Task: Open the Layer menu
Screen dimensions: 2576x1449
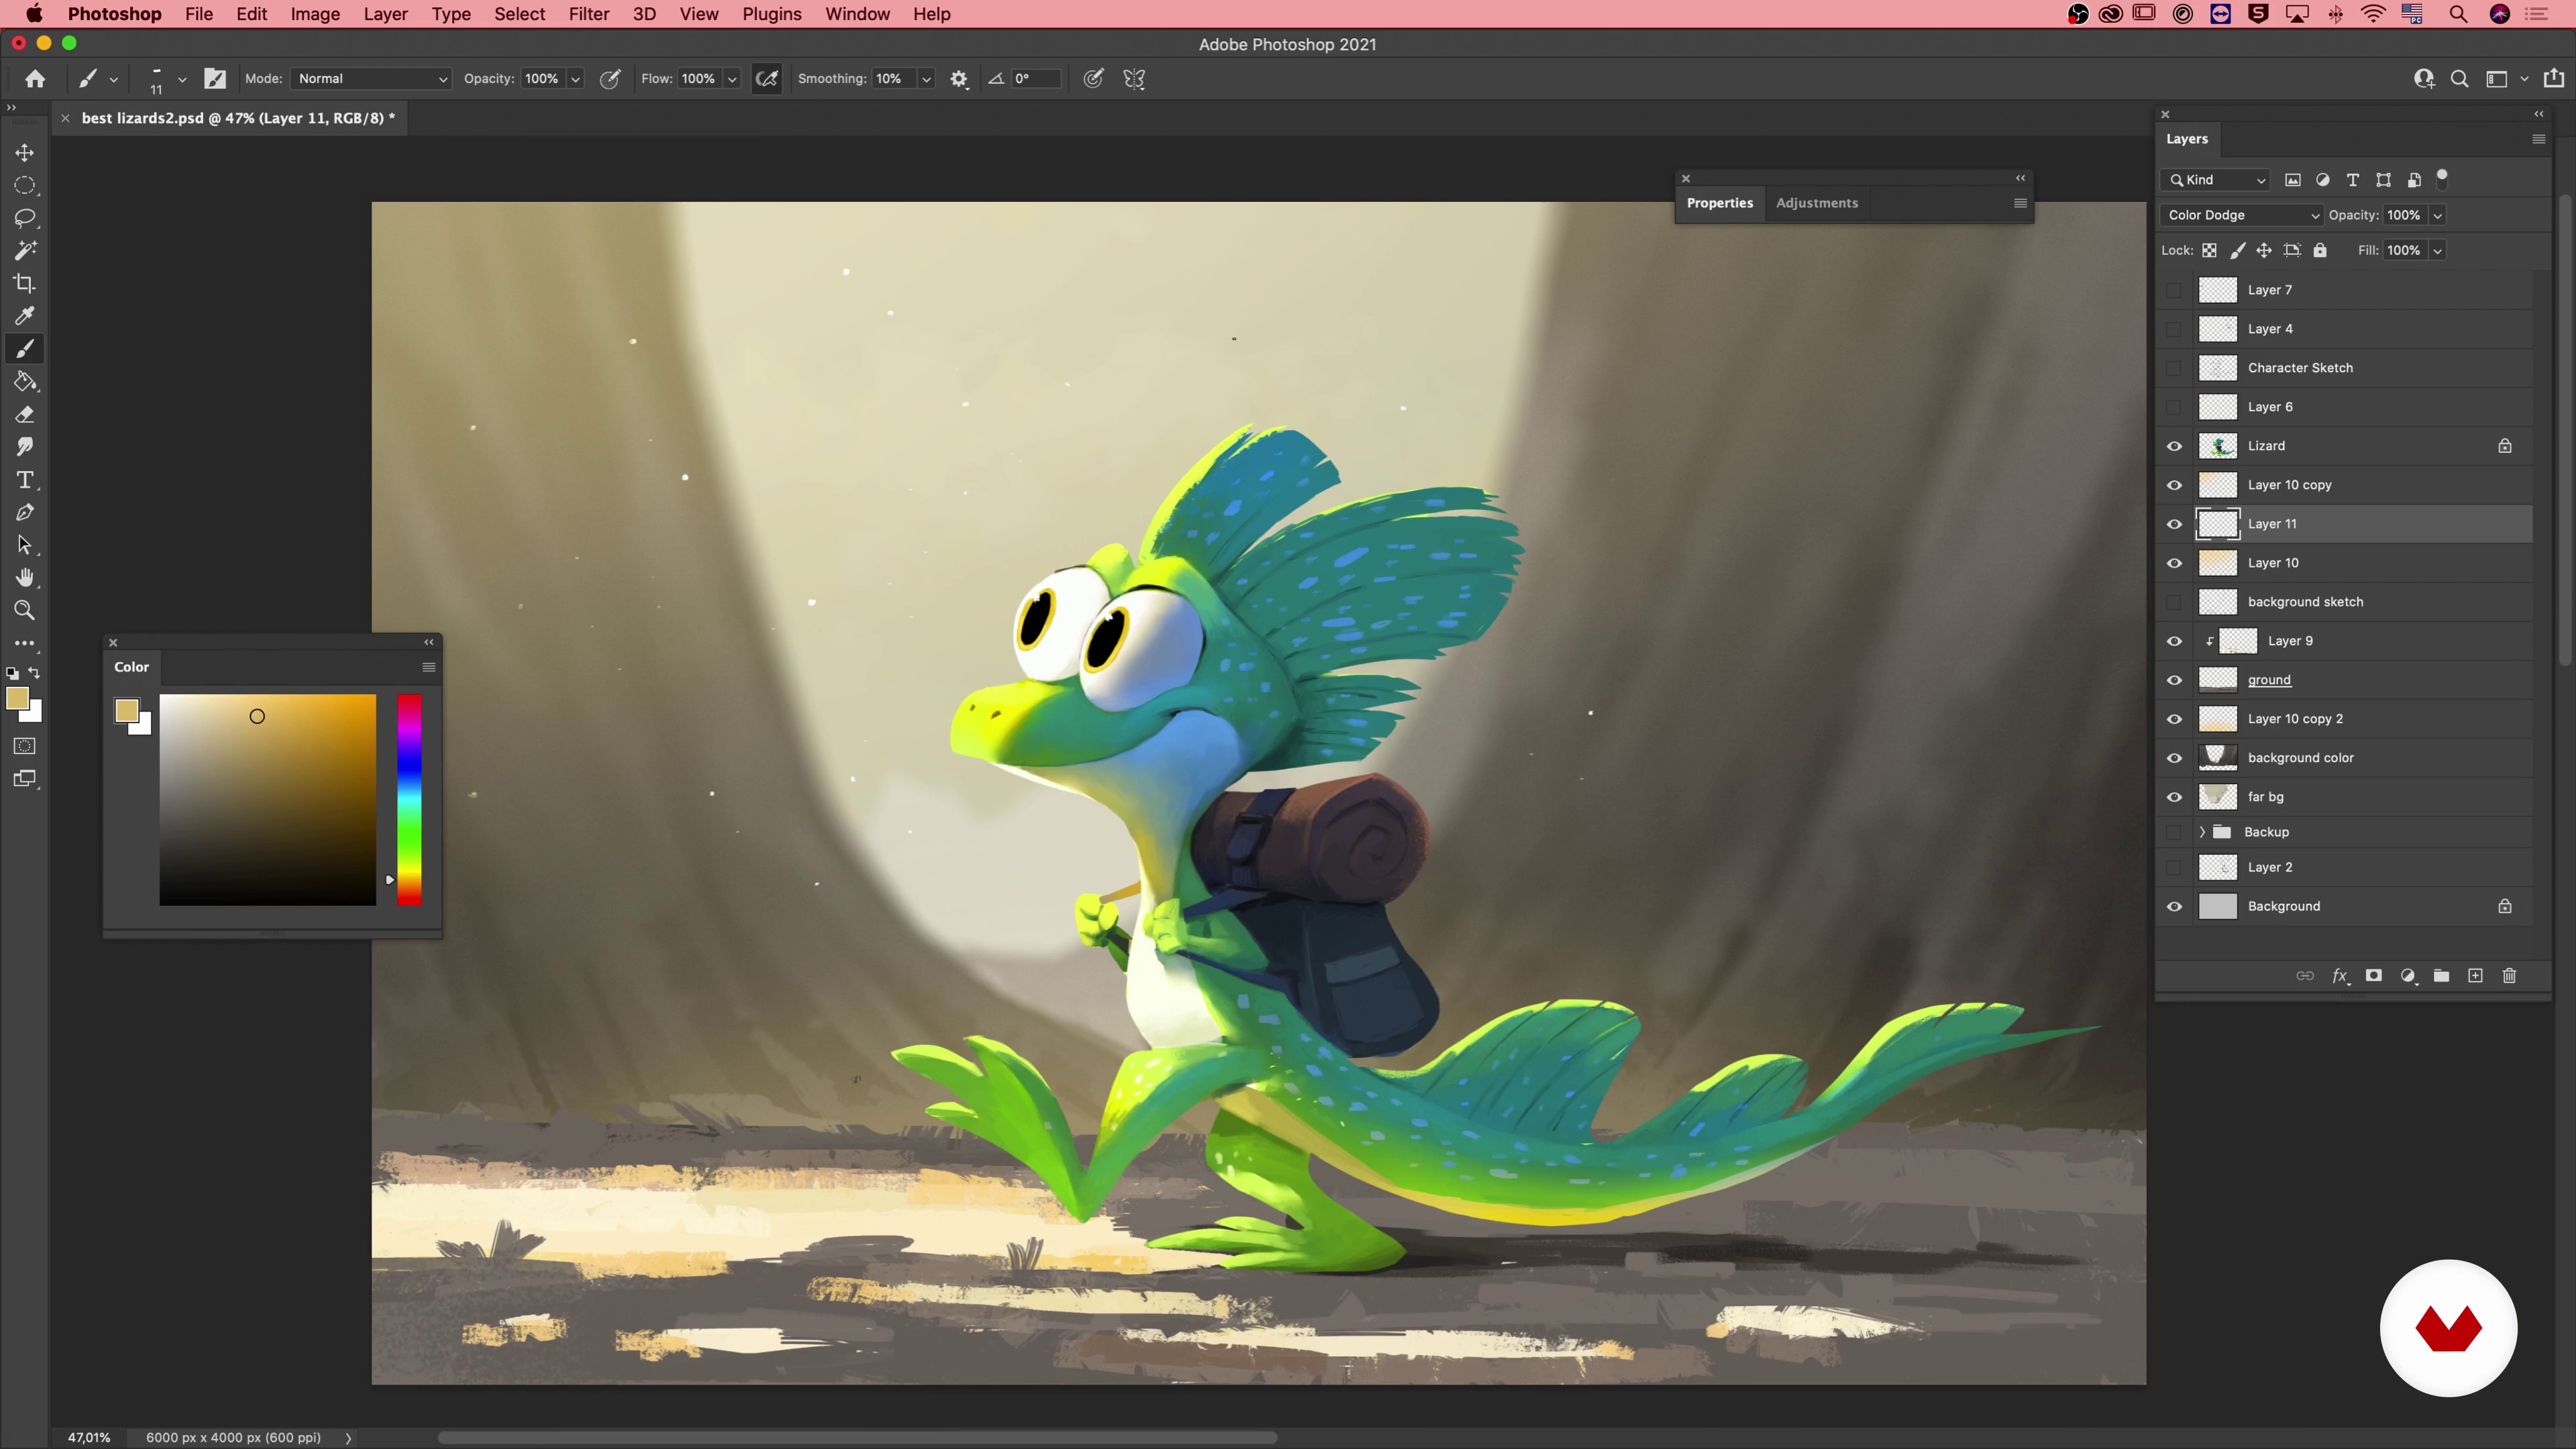Action: (x=385, y=14)
